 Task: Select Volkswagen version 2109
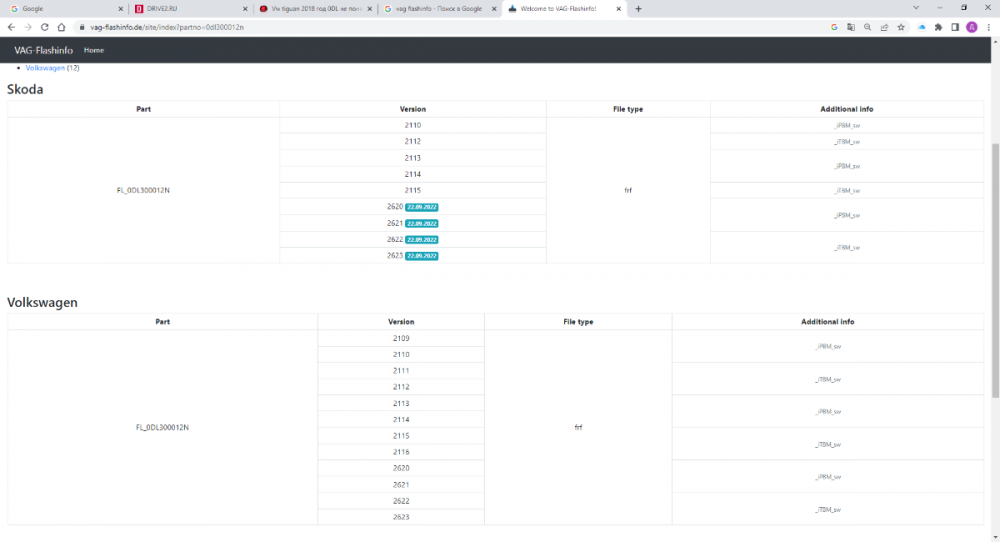[x=401, y=339]
